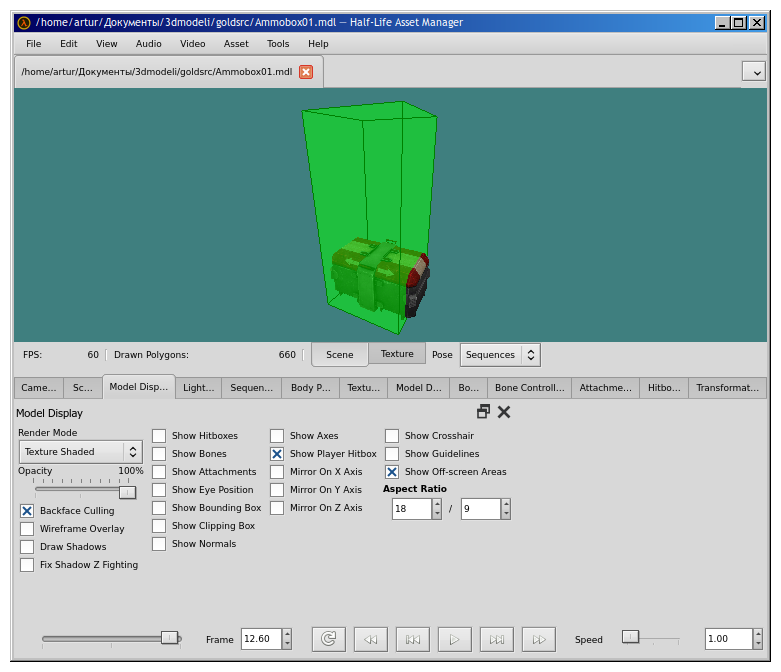Open the asset tabs list dropdown

[754, 71]
